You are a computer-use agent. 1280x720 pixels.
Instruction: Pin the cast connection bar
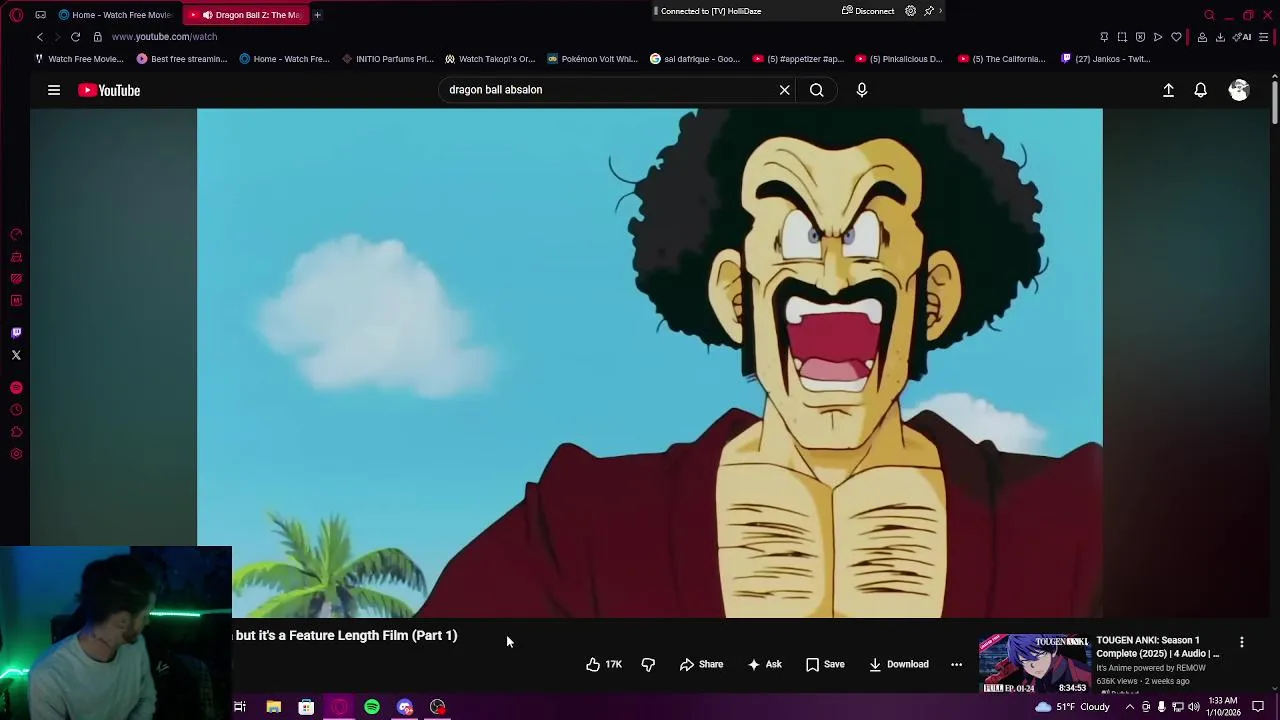[929, 11]
